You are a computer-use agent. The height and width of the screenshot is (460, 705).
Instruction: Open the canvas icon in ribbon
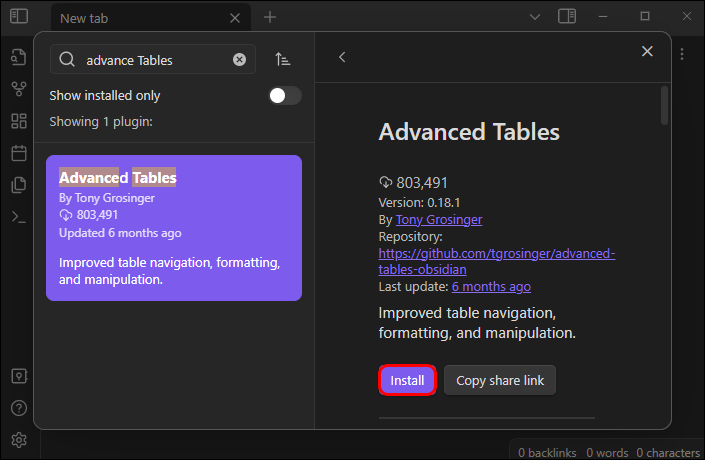click(x=18, y=121)
